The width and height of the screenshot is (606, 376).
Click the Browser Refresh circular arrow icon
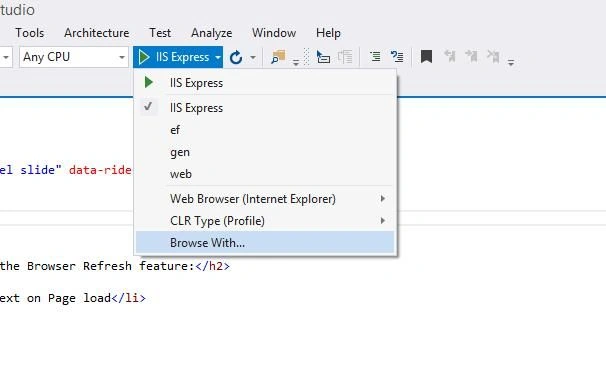(236, 58)
